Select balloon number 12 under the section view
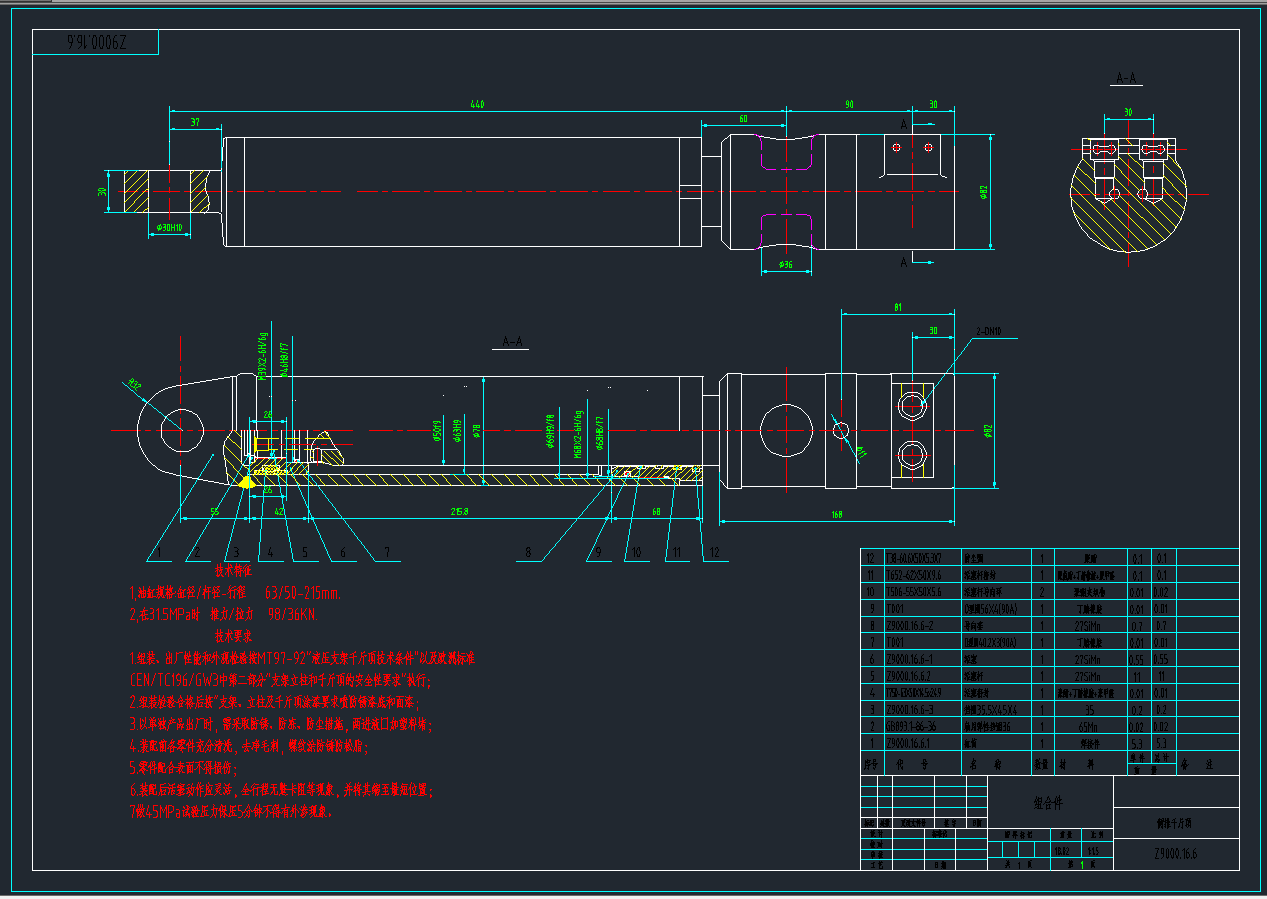The width and height of the screenshot is (1267, 899). pos(714,552)
